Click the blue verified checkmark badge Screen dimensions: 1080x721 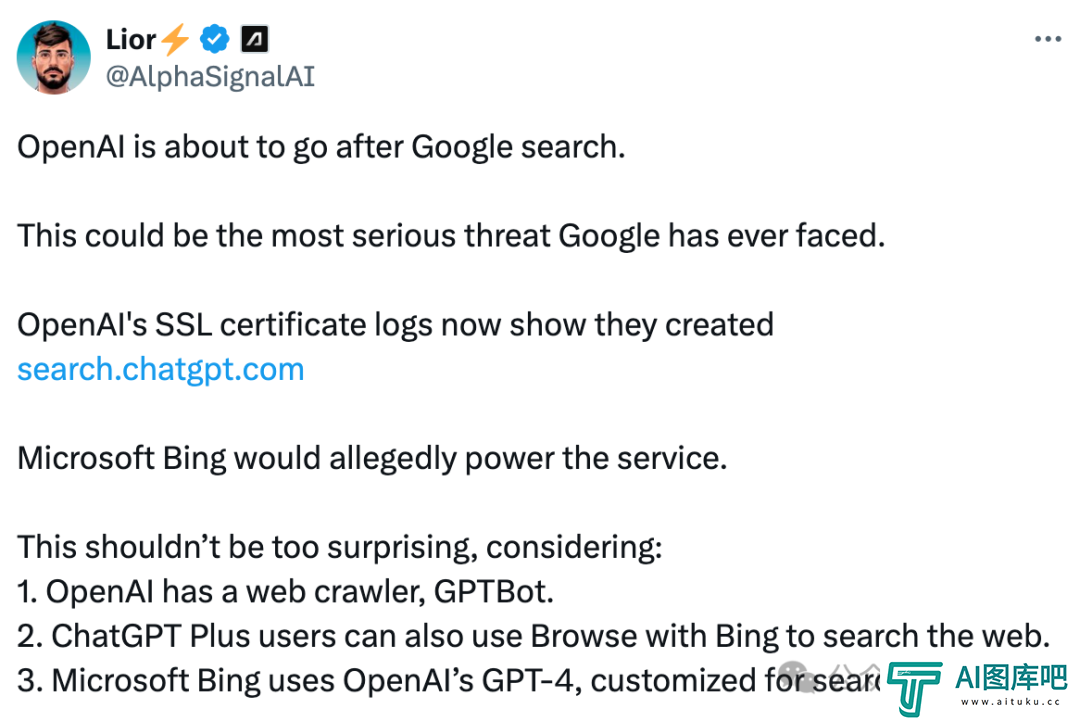pyautogui.click(x=214, y=39)
